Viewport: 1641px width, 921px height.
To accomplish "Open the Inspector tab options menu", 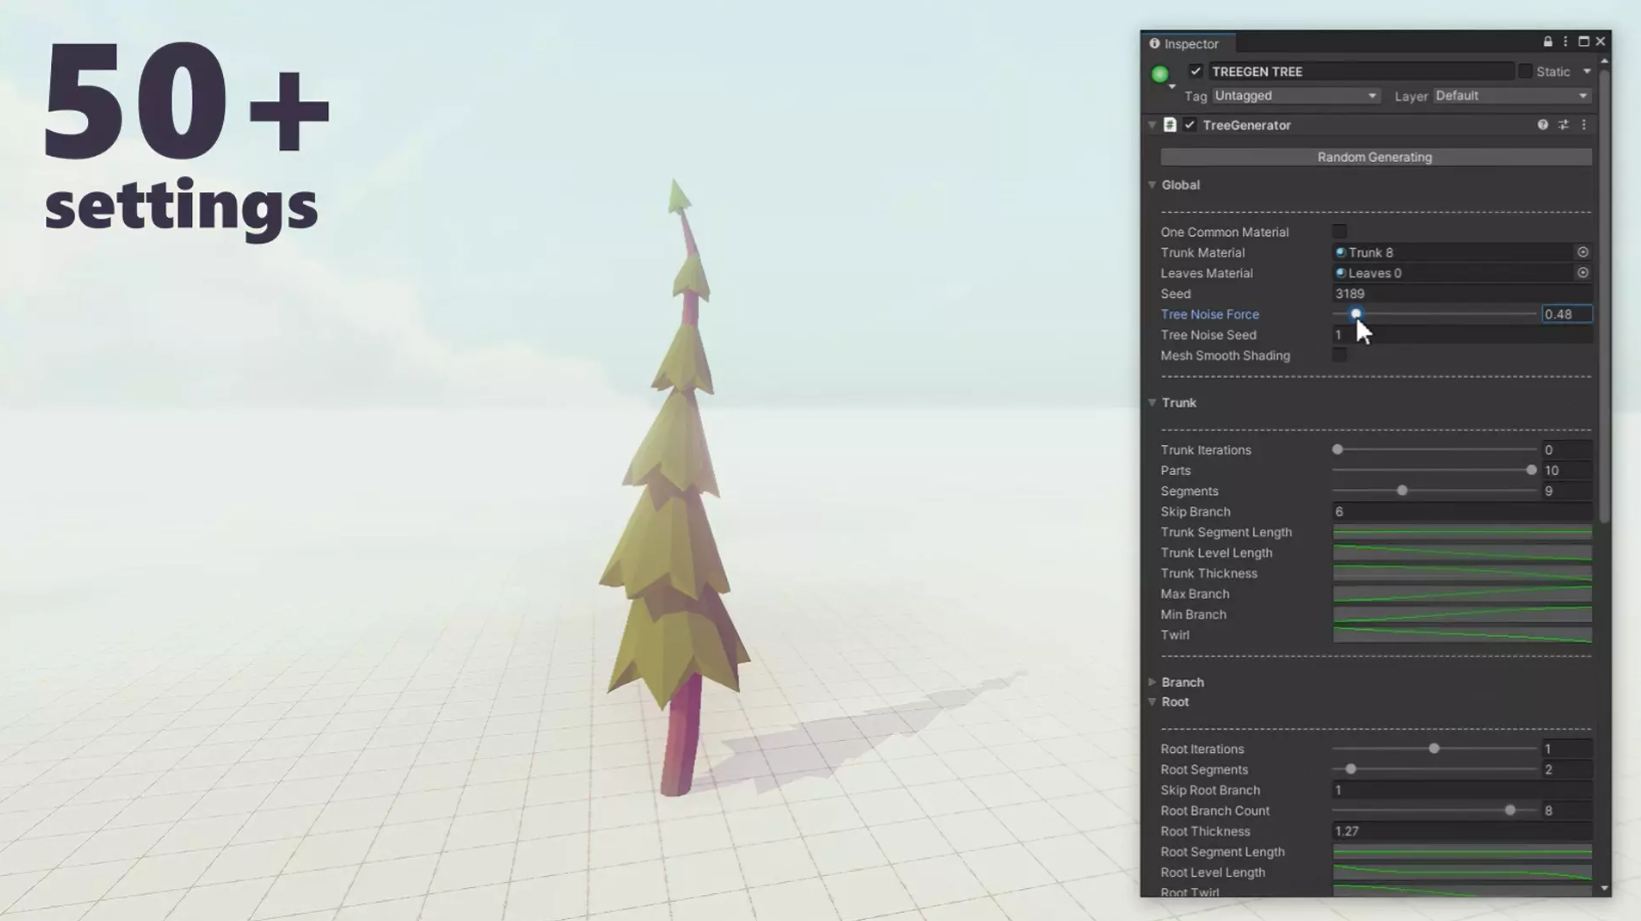I will pyautogui.click(x=1566, y=42).
